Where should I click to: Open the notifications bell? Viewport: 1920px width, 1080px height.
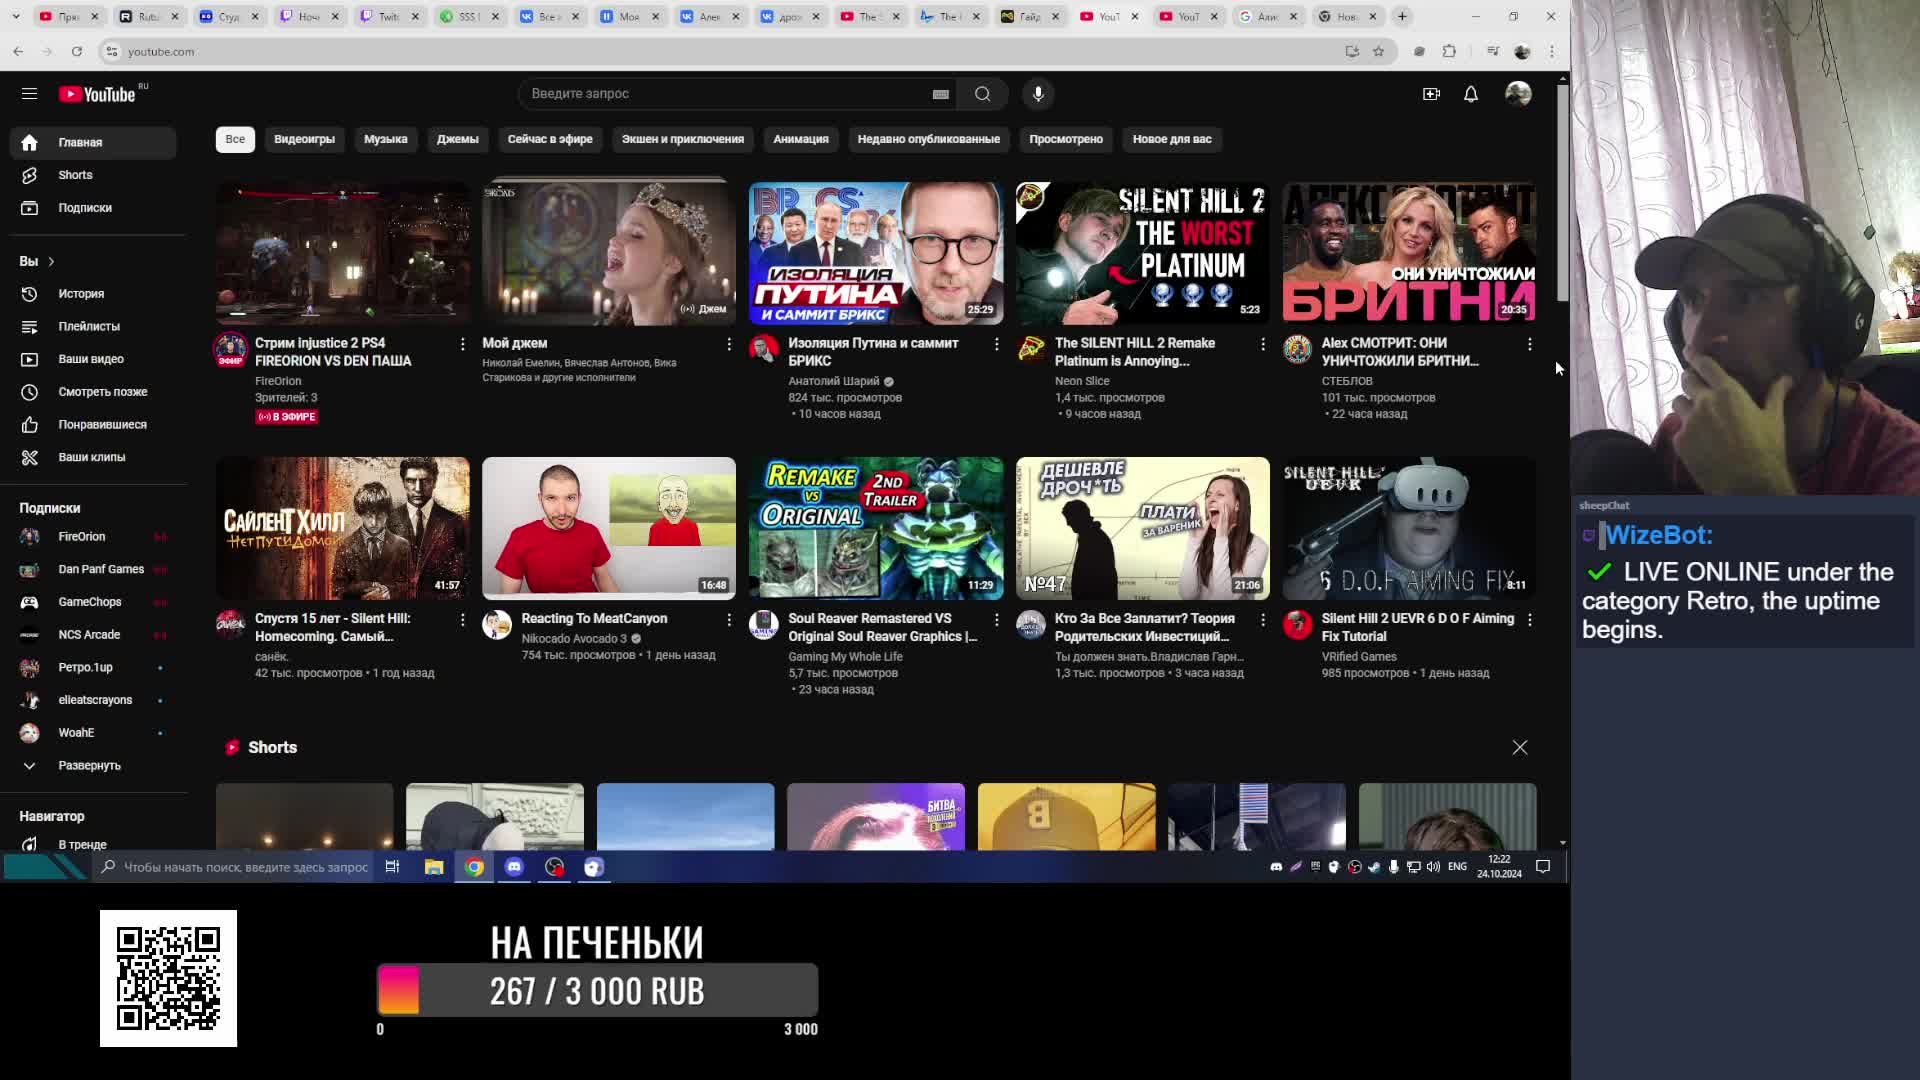click(1471, 93)
